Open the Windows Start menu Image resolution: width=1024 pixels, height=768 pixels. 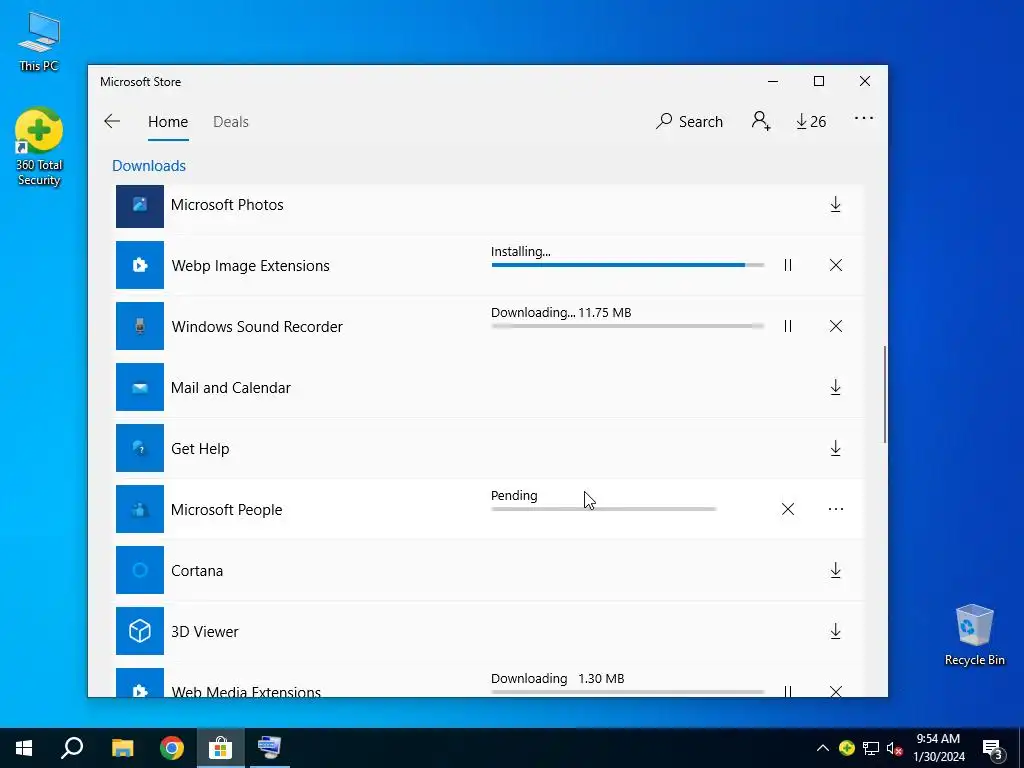[x=24, y=748]
